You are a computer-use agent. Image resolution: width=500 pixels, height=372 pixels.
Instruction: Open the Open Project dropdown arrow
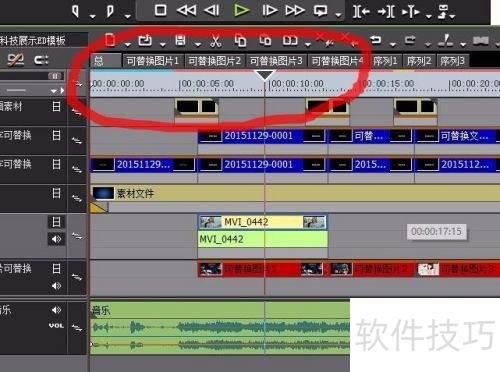point(163,44)
